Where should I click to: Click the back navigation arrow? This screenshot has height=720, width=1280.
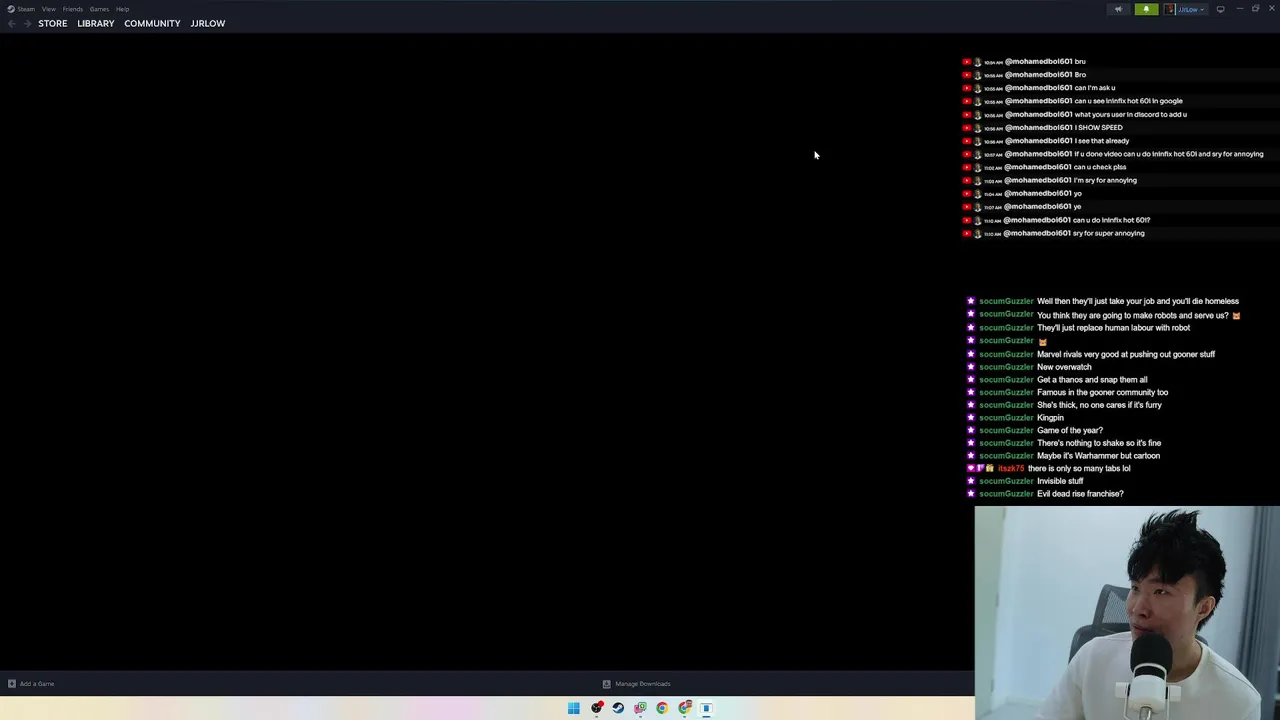[12, 23]
